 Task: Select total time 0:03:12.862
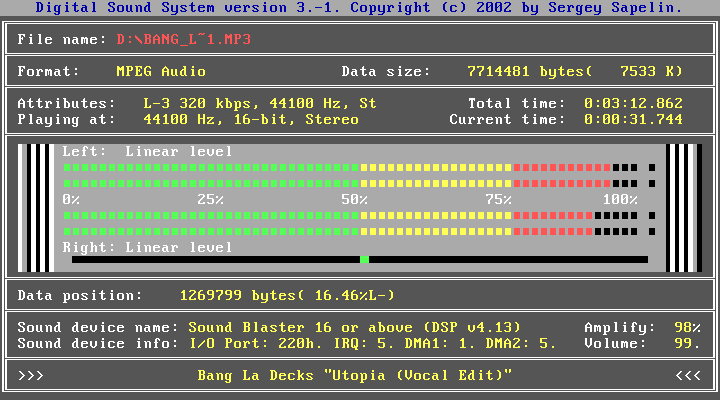point(633,103)
